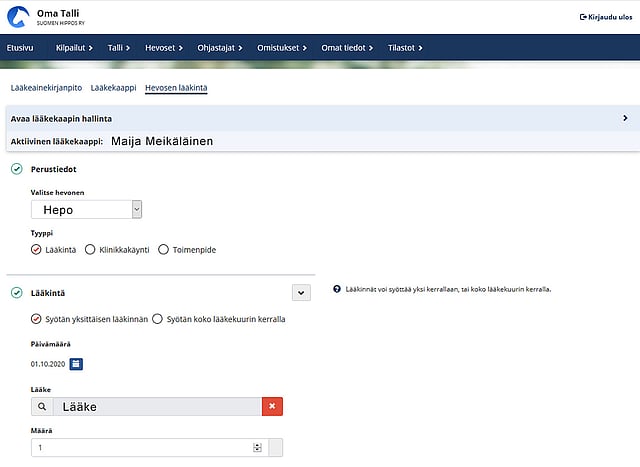Click the search magnifier in Lääke field
Screen dimensions: 640x467
coord(42,407)
